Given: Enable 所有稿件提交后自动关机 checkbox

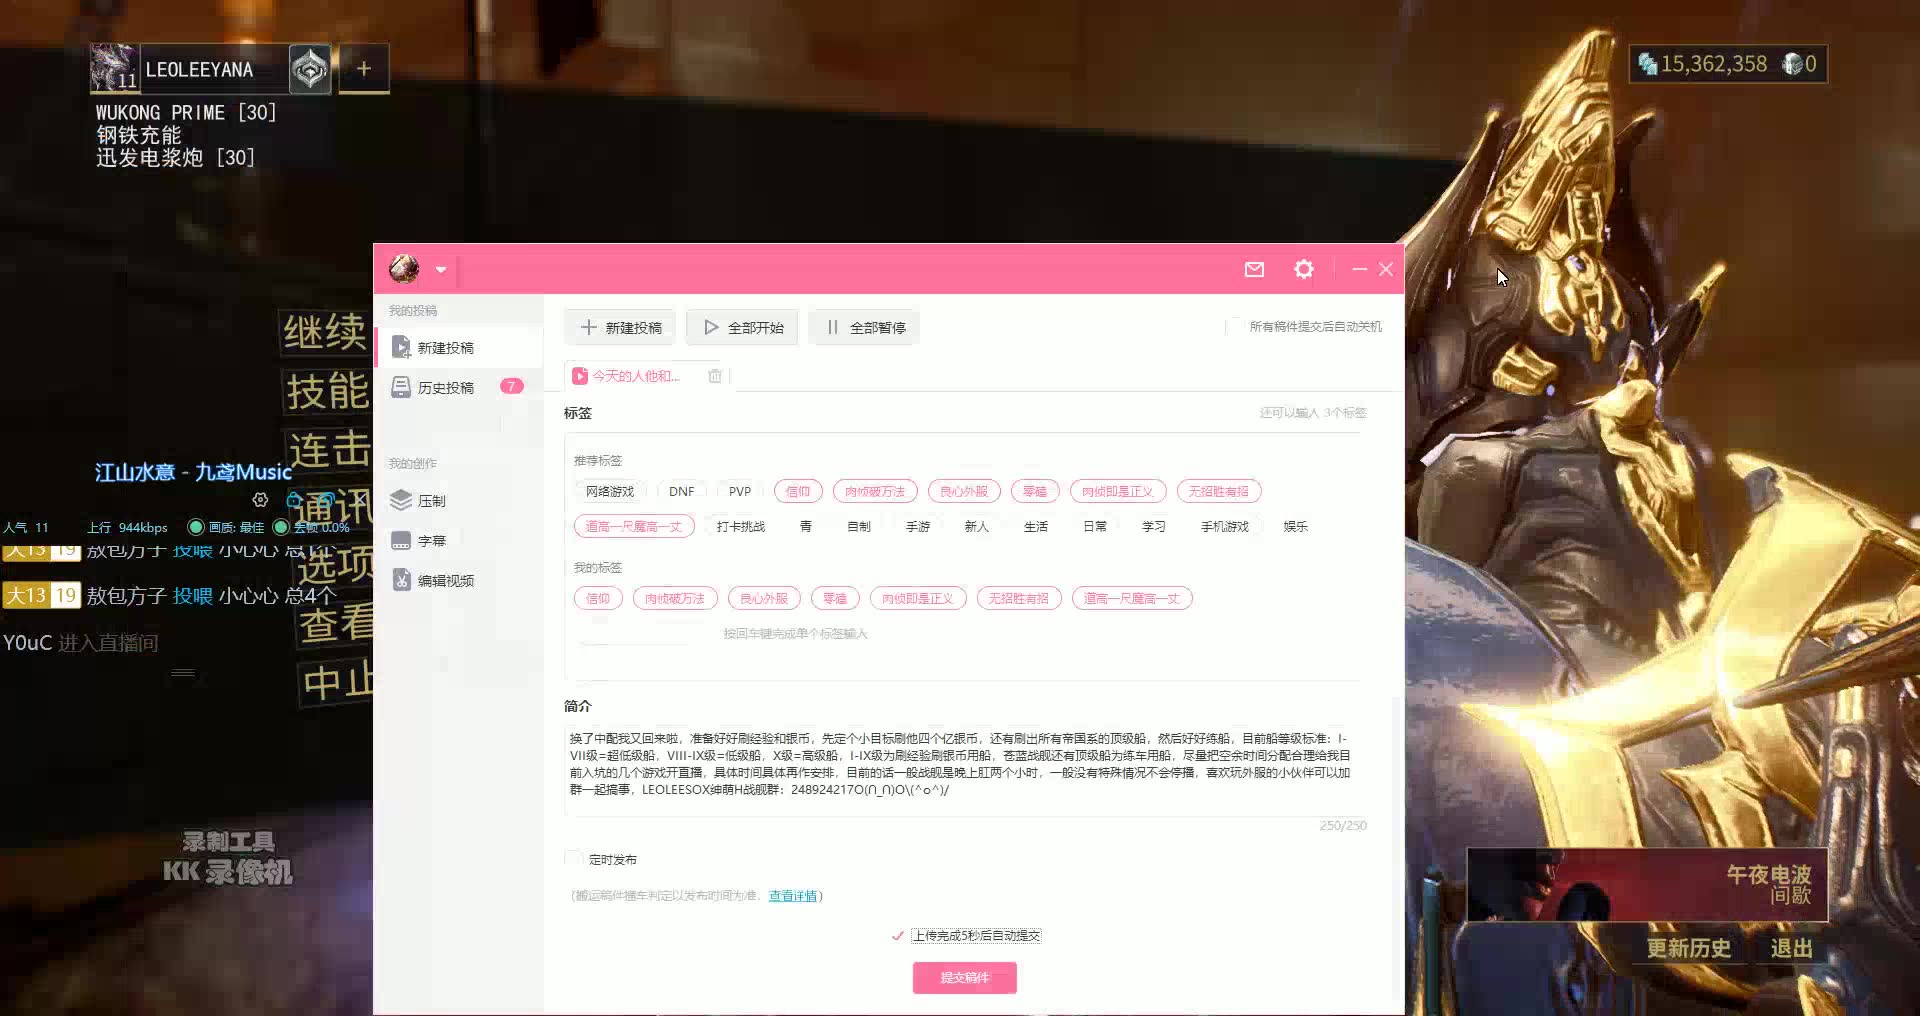Looking at the screenshot, I should [1235, 326].
